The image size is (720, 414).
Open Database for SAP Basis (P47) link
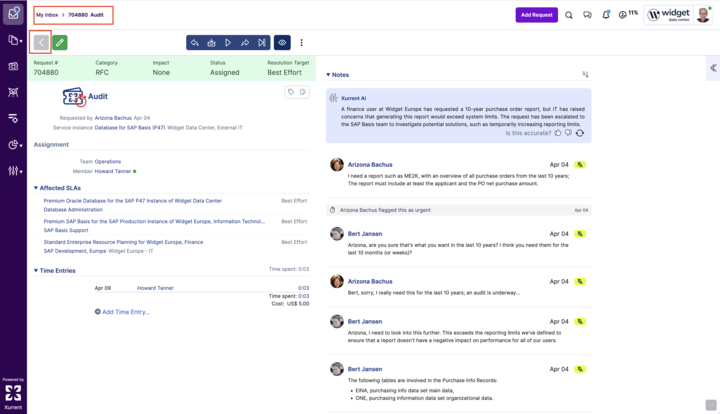[130, 128]
